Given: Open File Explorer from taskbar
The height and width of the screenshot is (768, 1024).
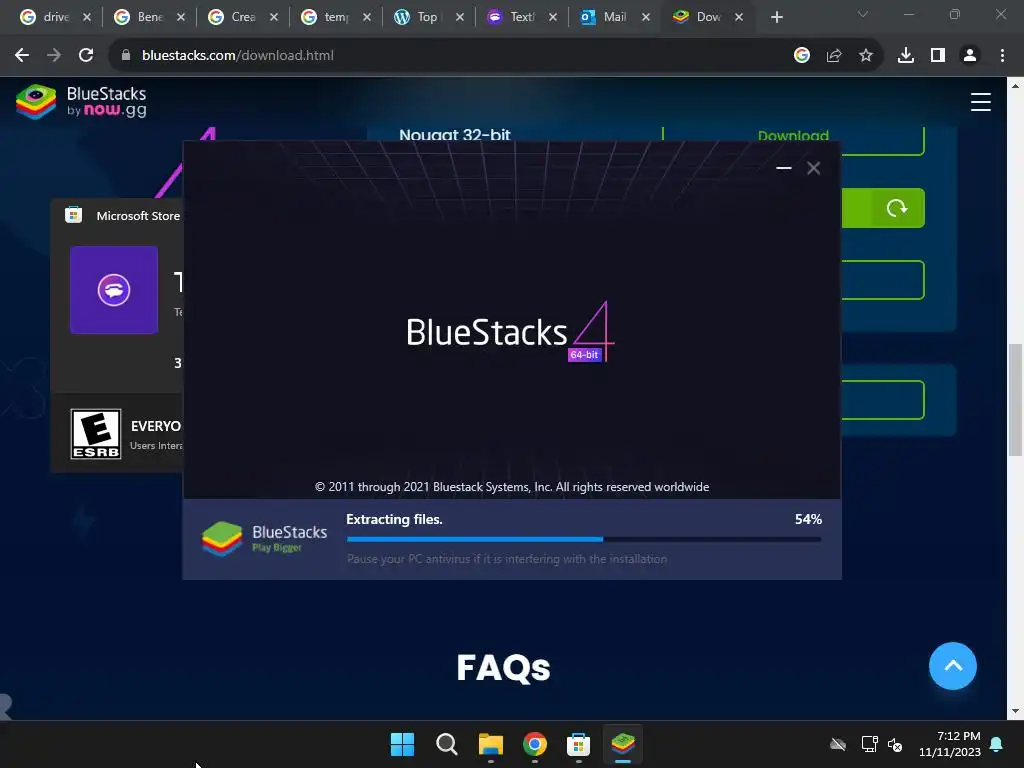Looking at the screenshot, I should pyautogui.click(x=490, y=744).
